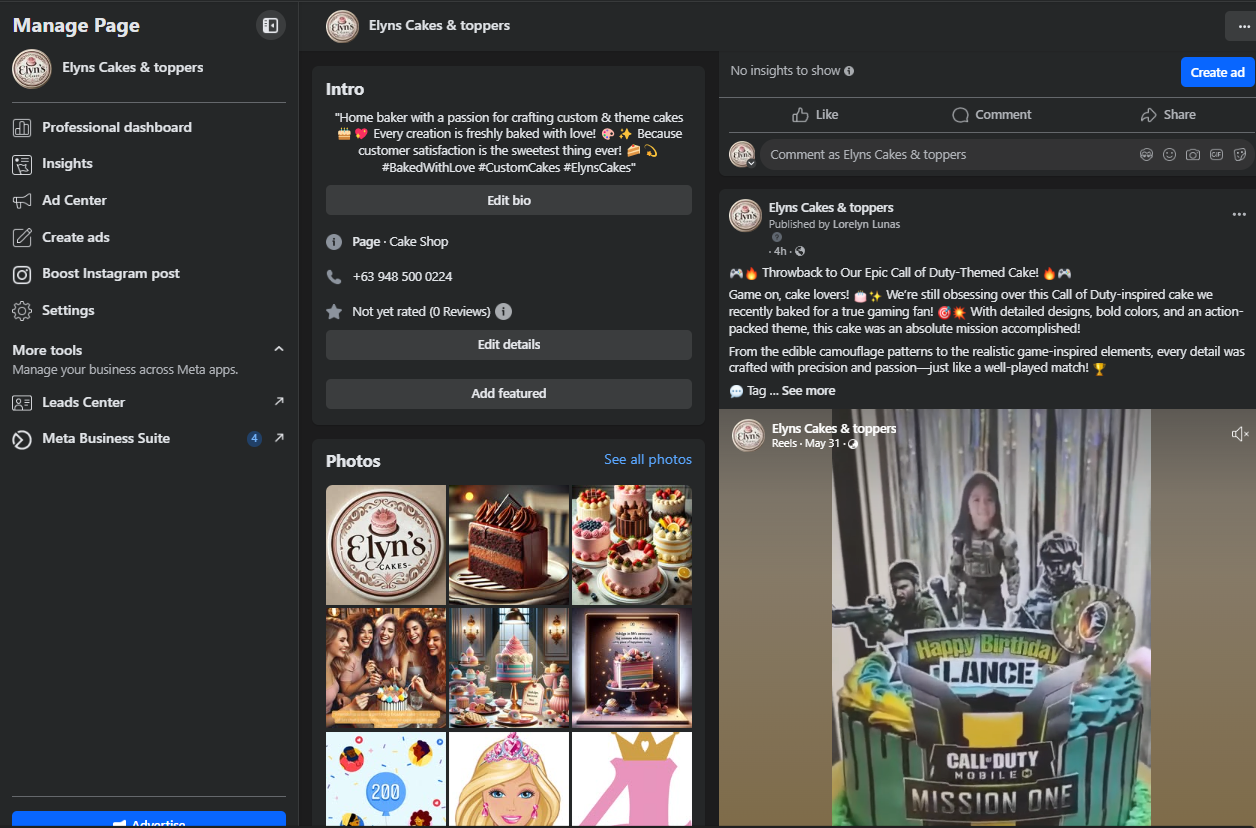Open women laughing with cake photo
This screenshot has height=828, width=1256.
pos(386,668)
